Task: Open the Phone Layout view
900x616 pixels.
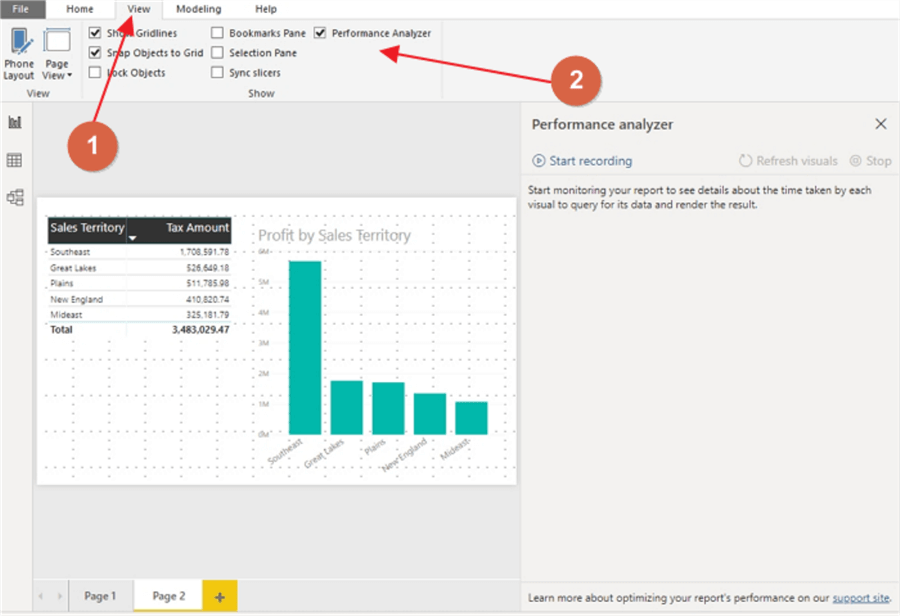Action: tap(19, 53)
